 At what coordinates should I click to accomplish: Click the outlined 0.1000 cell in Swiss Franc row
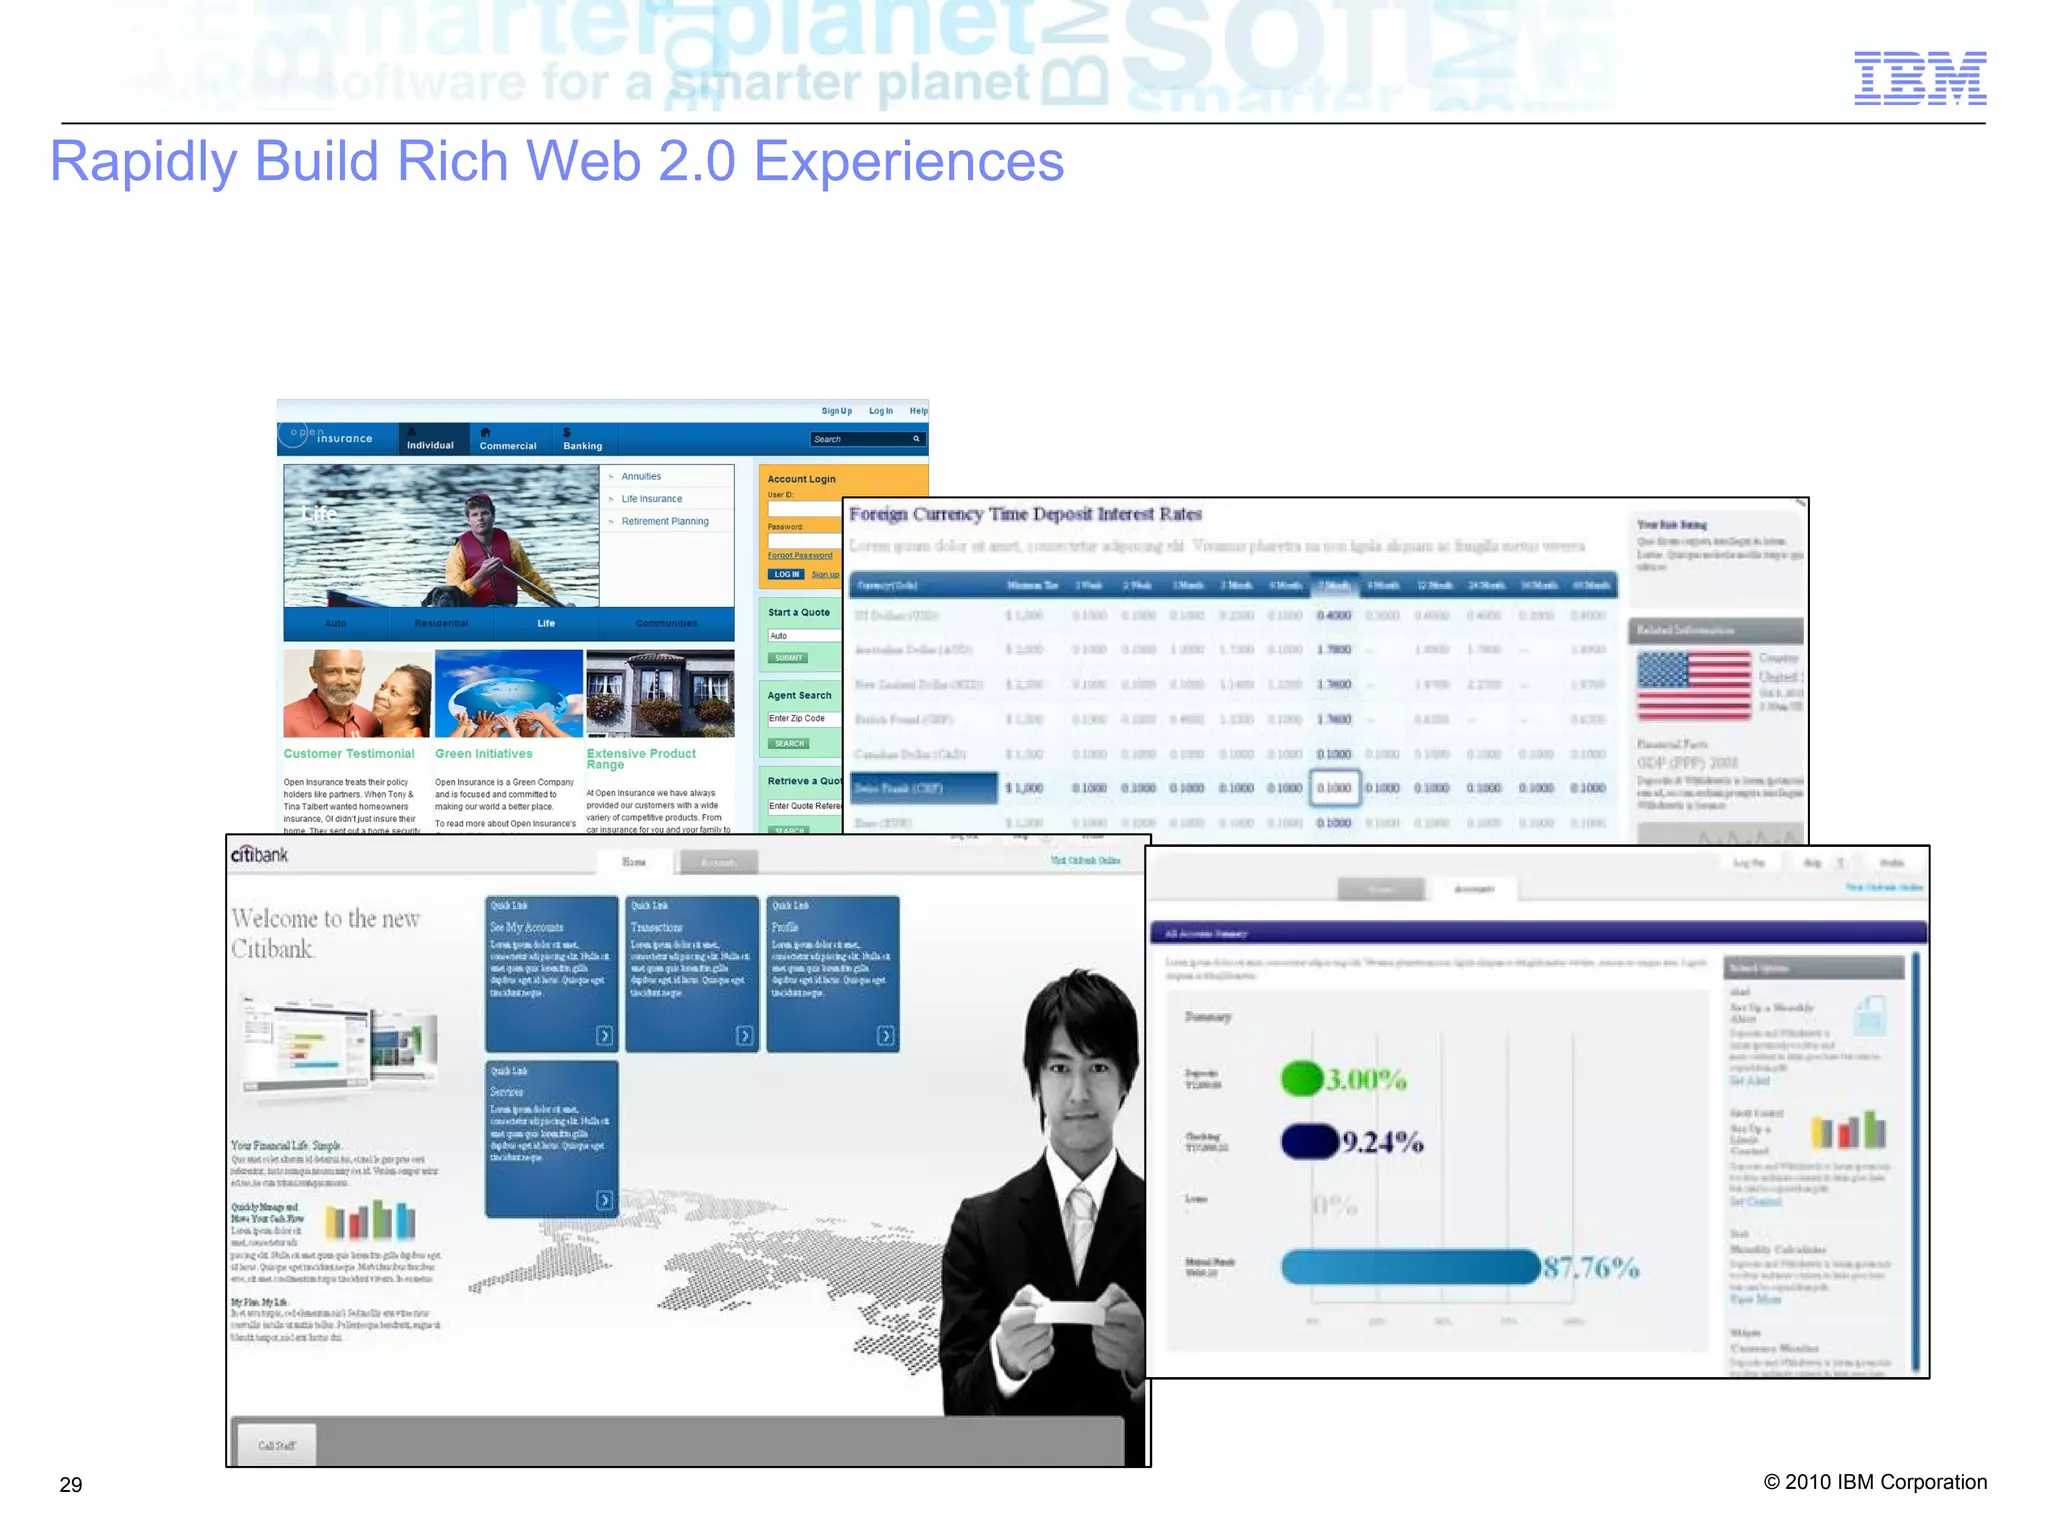1334,788
